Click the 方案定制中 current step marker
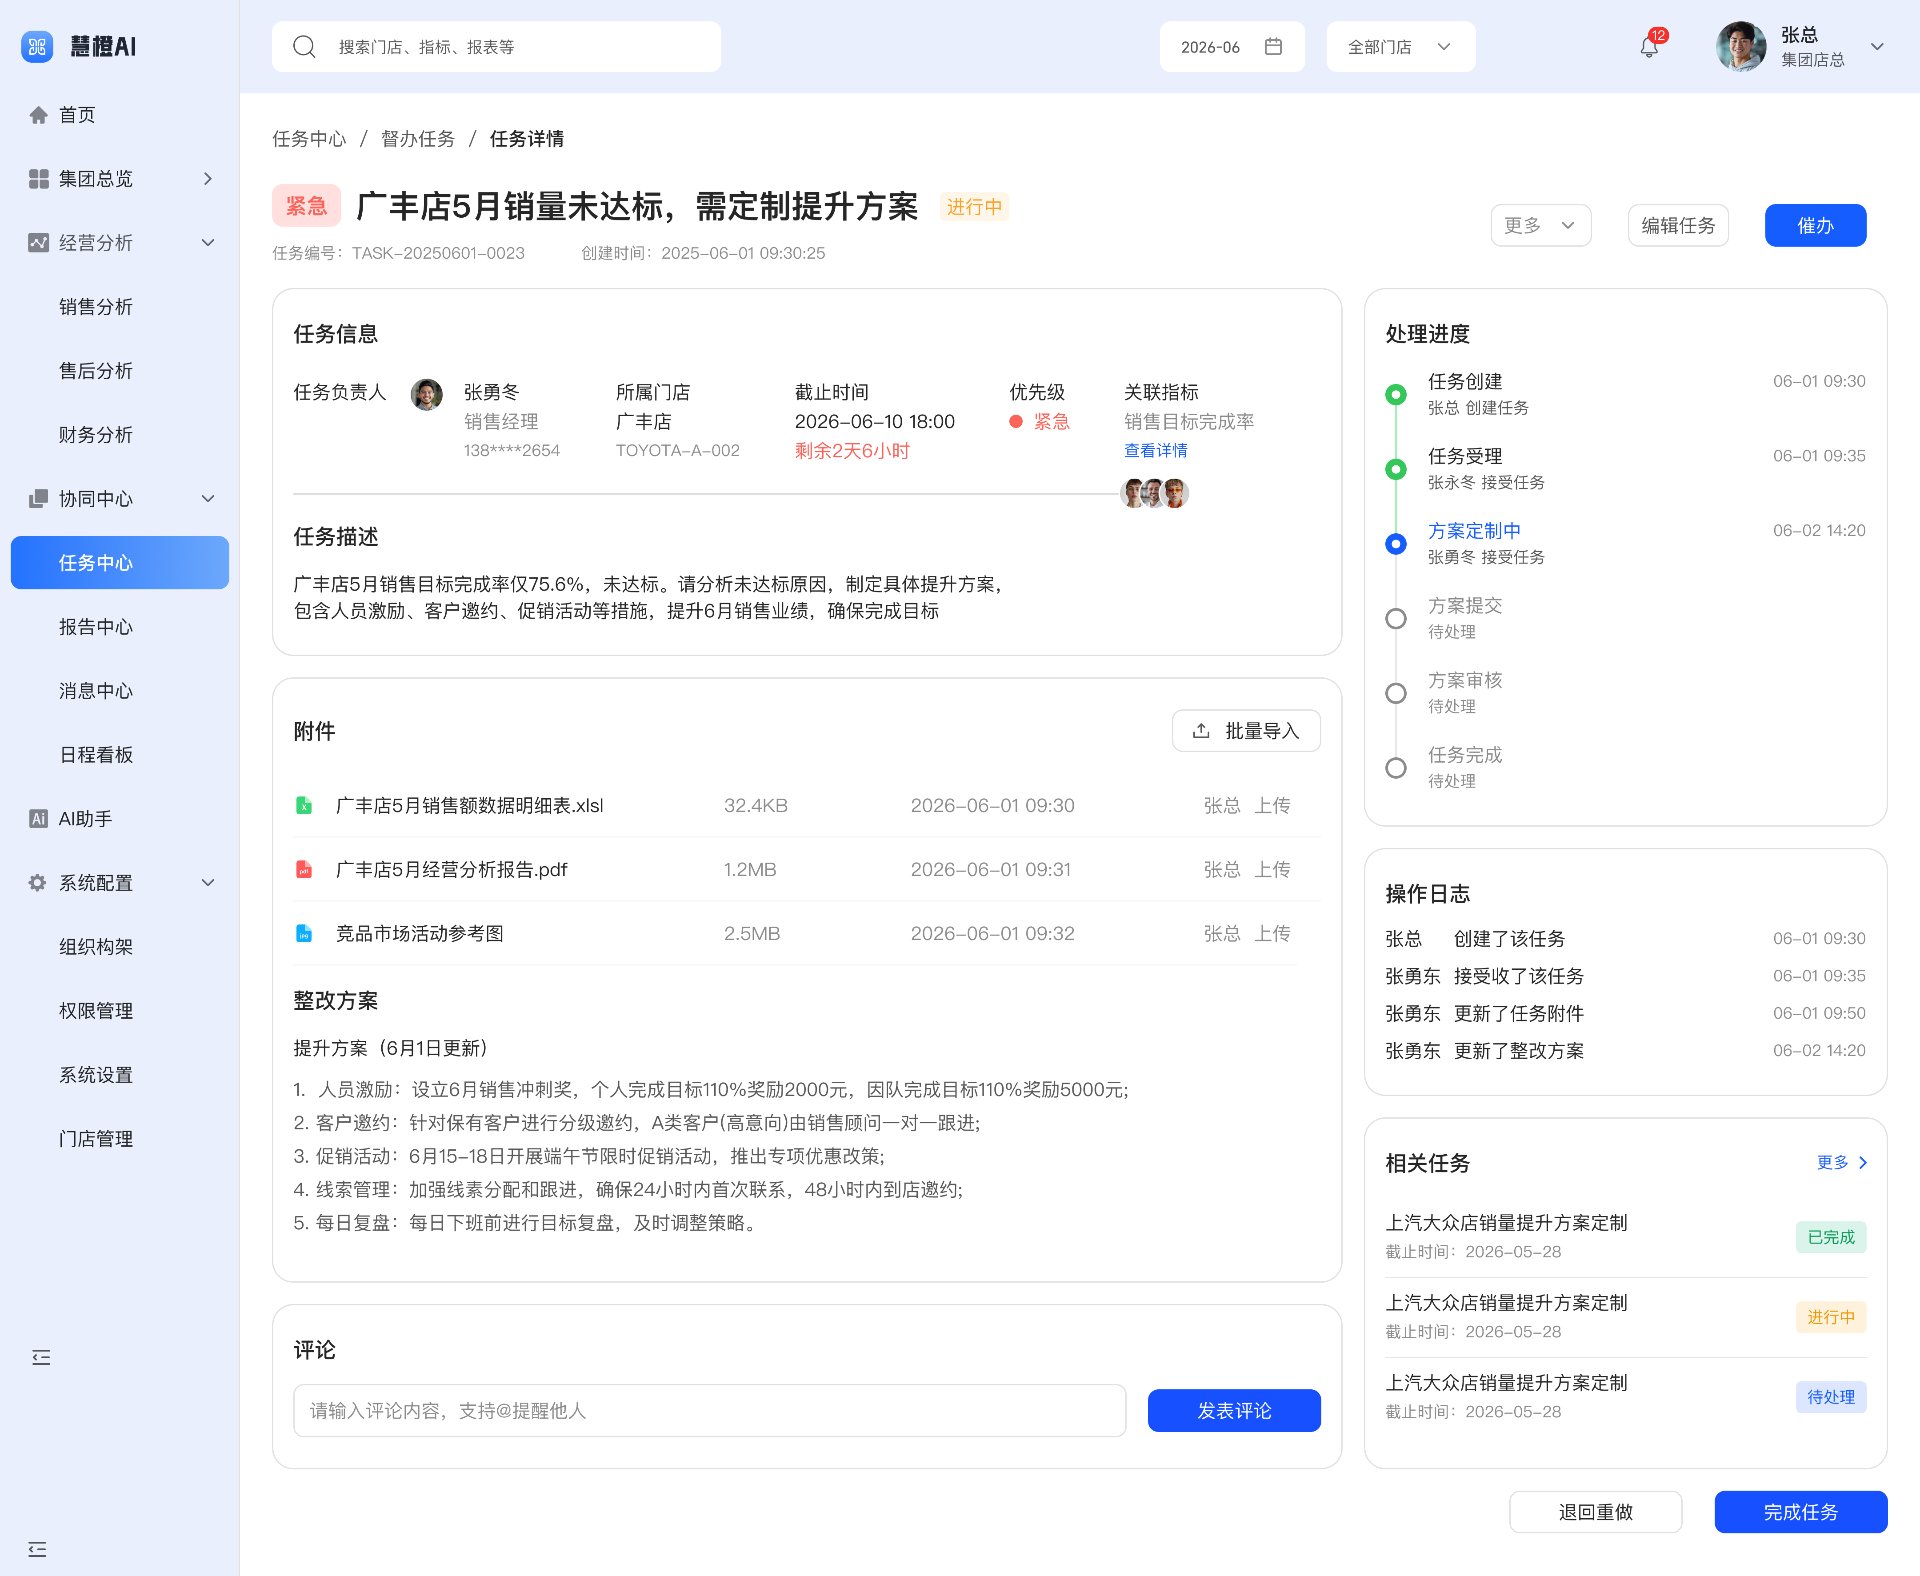Screen dimensions: 1920x1576 [1396, 544]
